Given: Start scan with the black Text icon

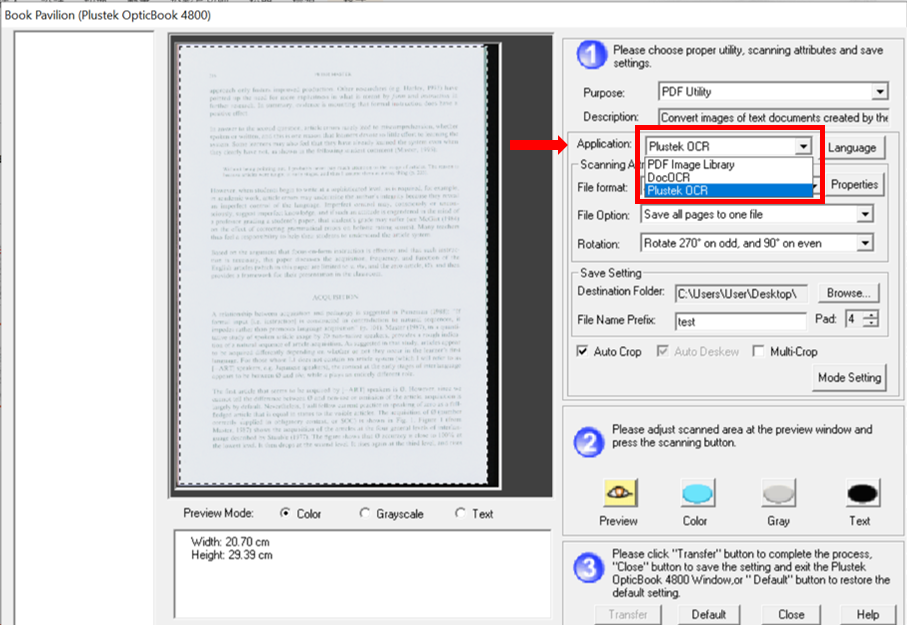Looking at the screenshot, I should tap(859, 493).
